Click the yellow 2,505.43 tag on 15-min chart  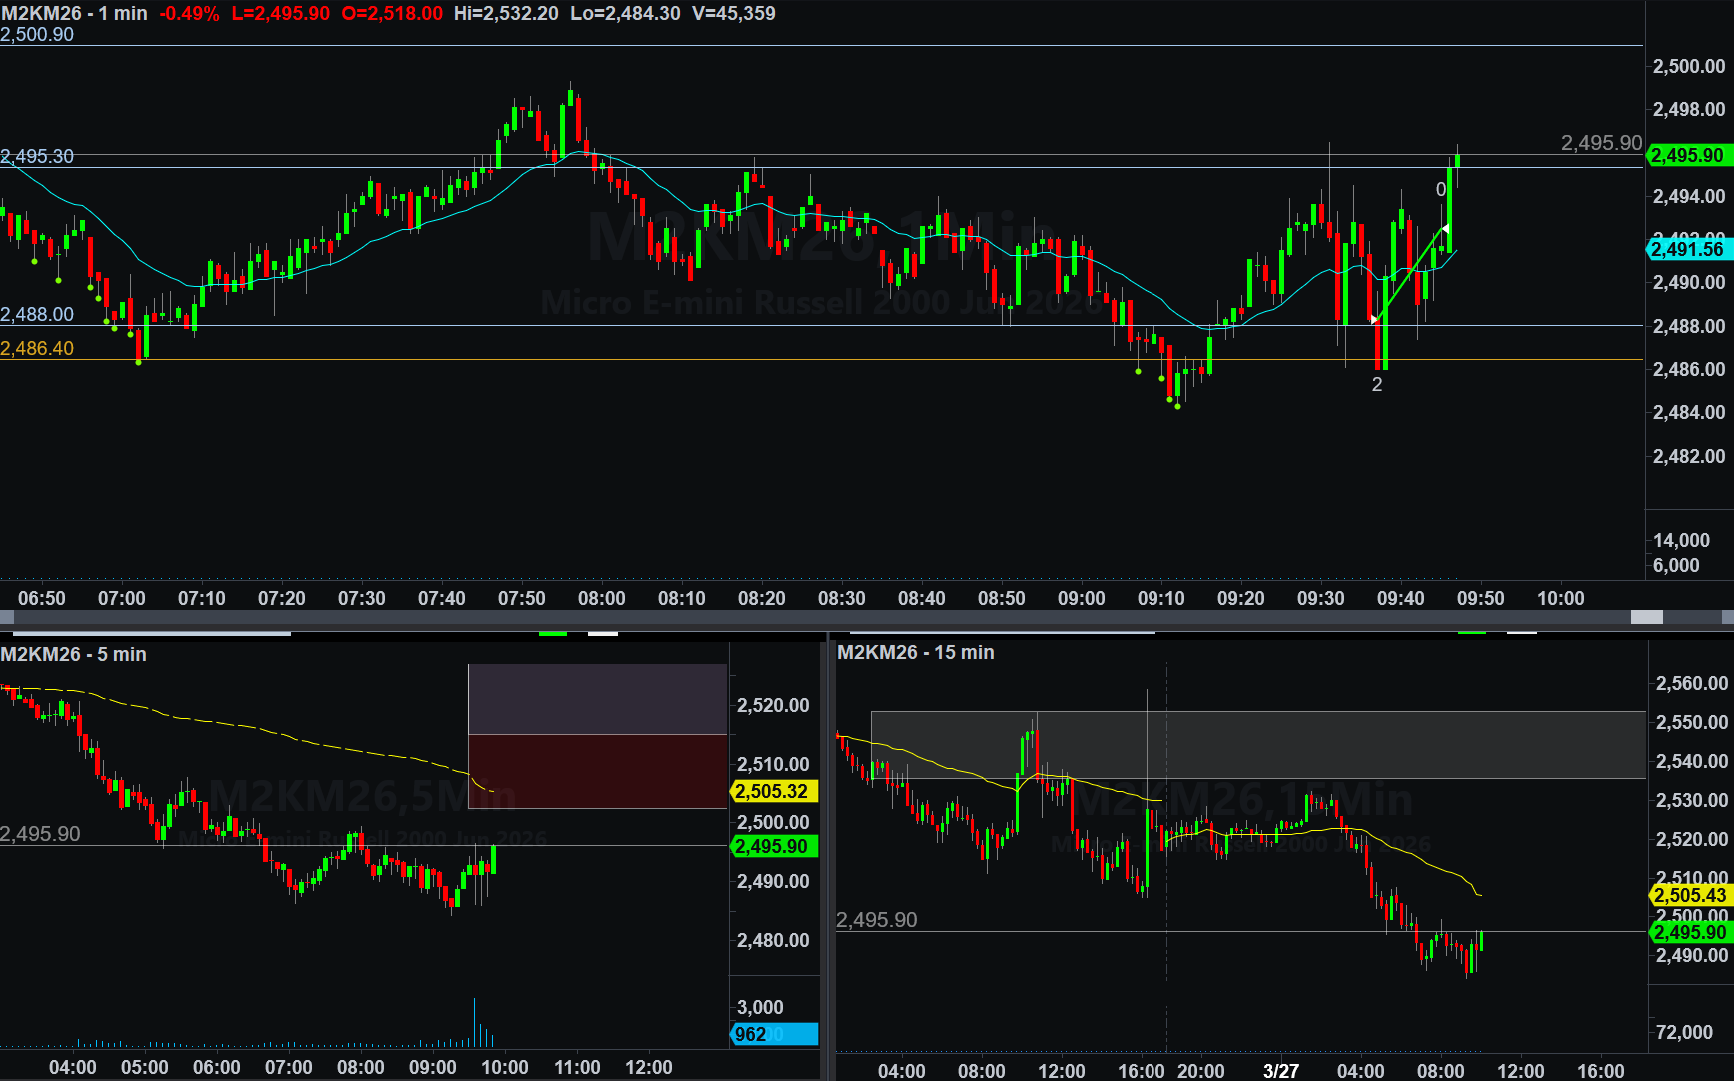coord(1690,895)
